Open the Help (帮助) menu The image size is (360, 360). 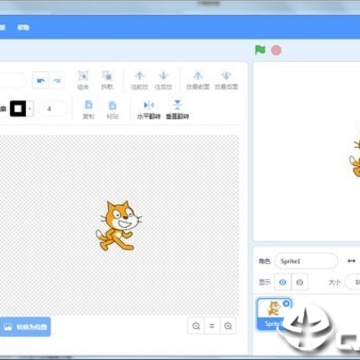[23, 27]
